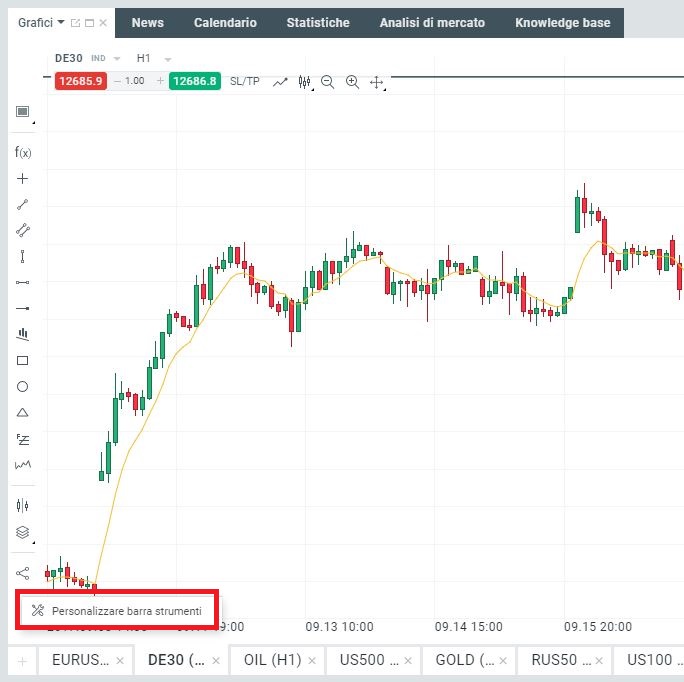This screenshot has height=682, width=684.
Task: Zoom in the chart
Action: click(x=352, y=82)
